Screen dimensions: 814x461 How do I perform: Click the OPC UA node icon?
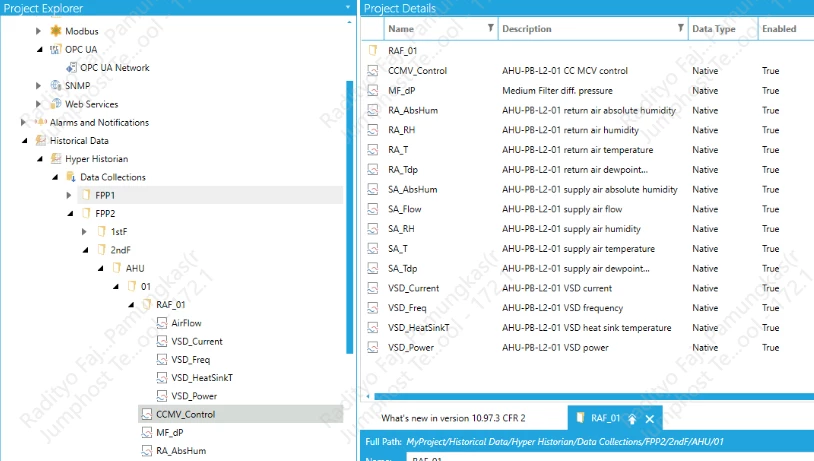click(x=56, y=49)
